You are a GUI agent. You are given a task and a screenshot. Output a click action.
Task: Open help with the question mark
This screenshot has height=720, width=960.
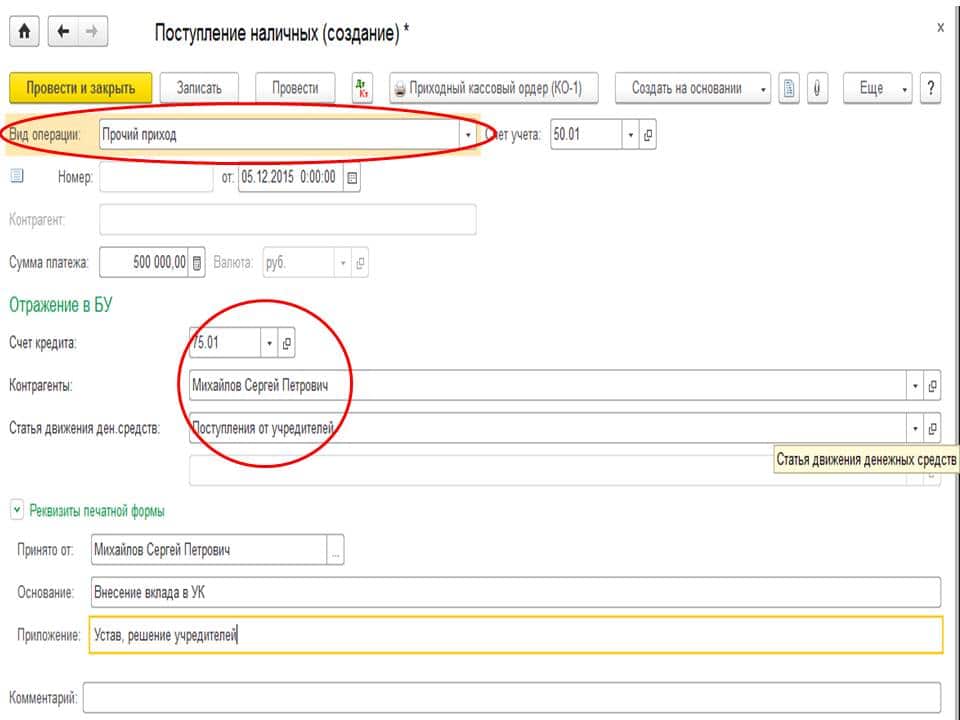(x=931, y=88)
